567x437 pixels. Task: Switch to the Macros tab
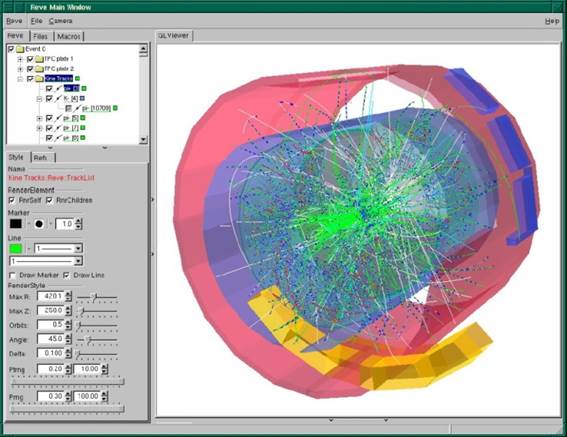click(x=69, y=36)
